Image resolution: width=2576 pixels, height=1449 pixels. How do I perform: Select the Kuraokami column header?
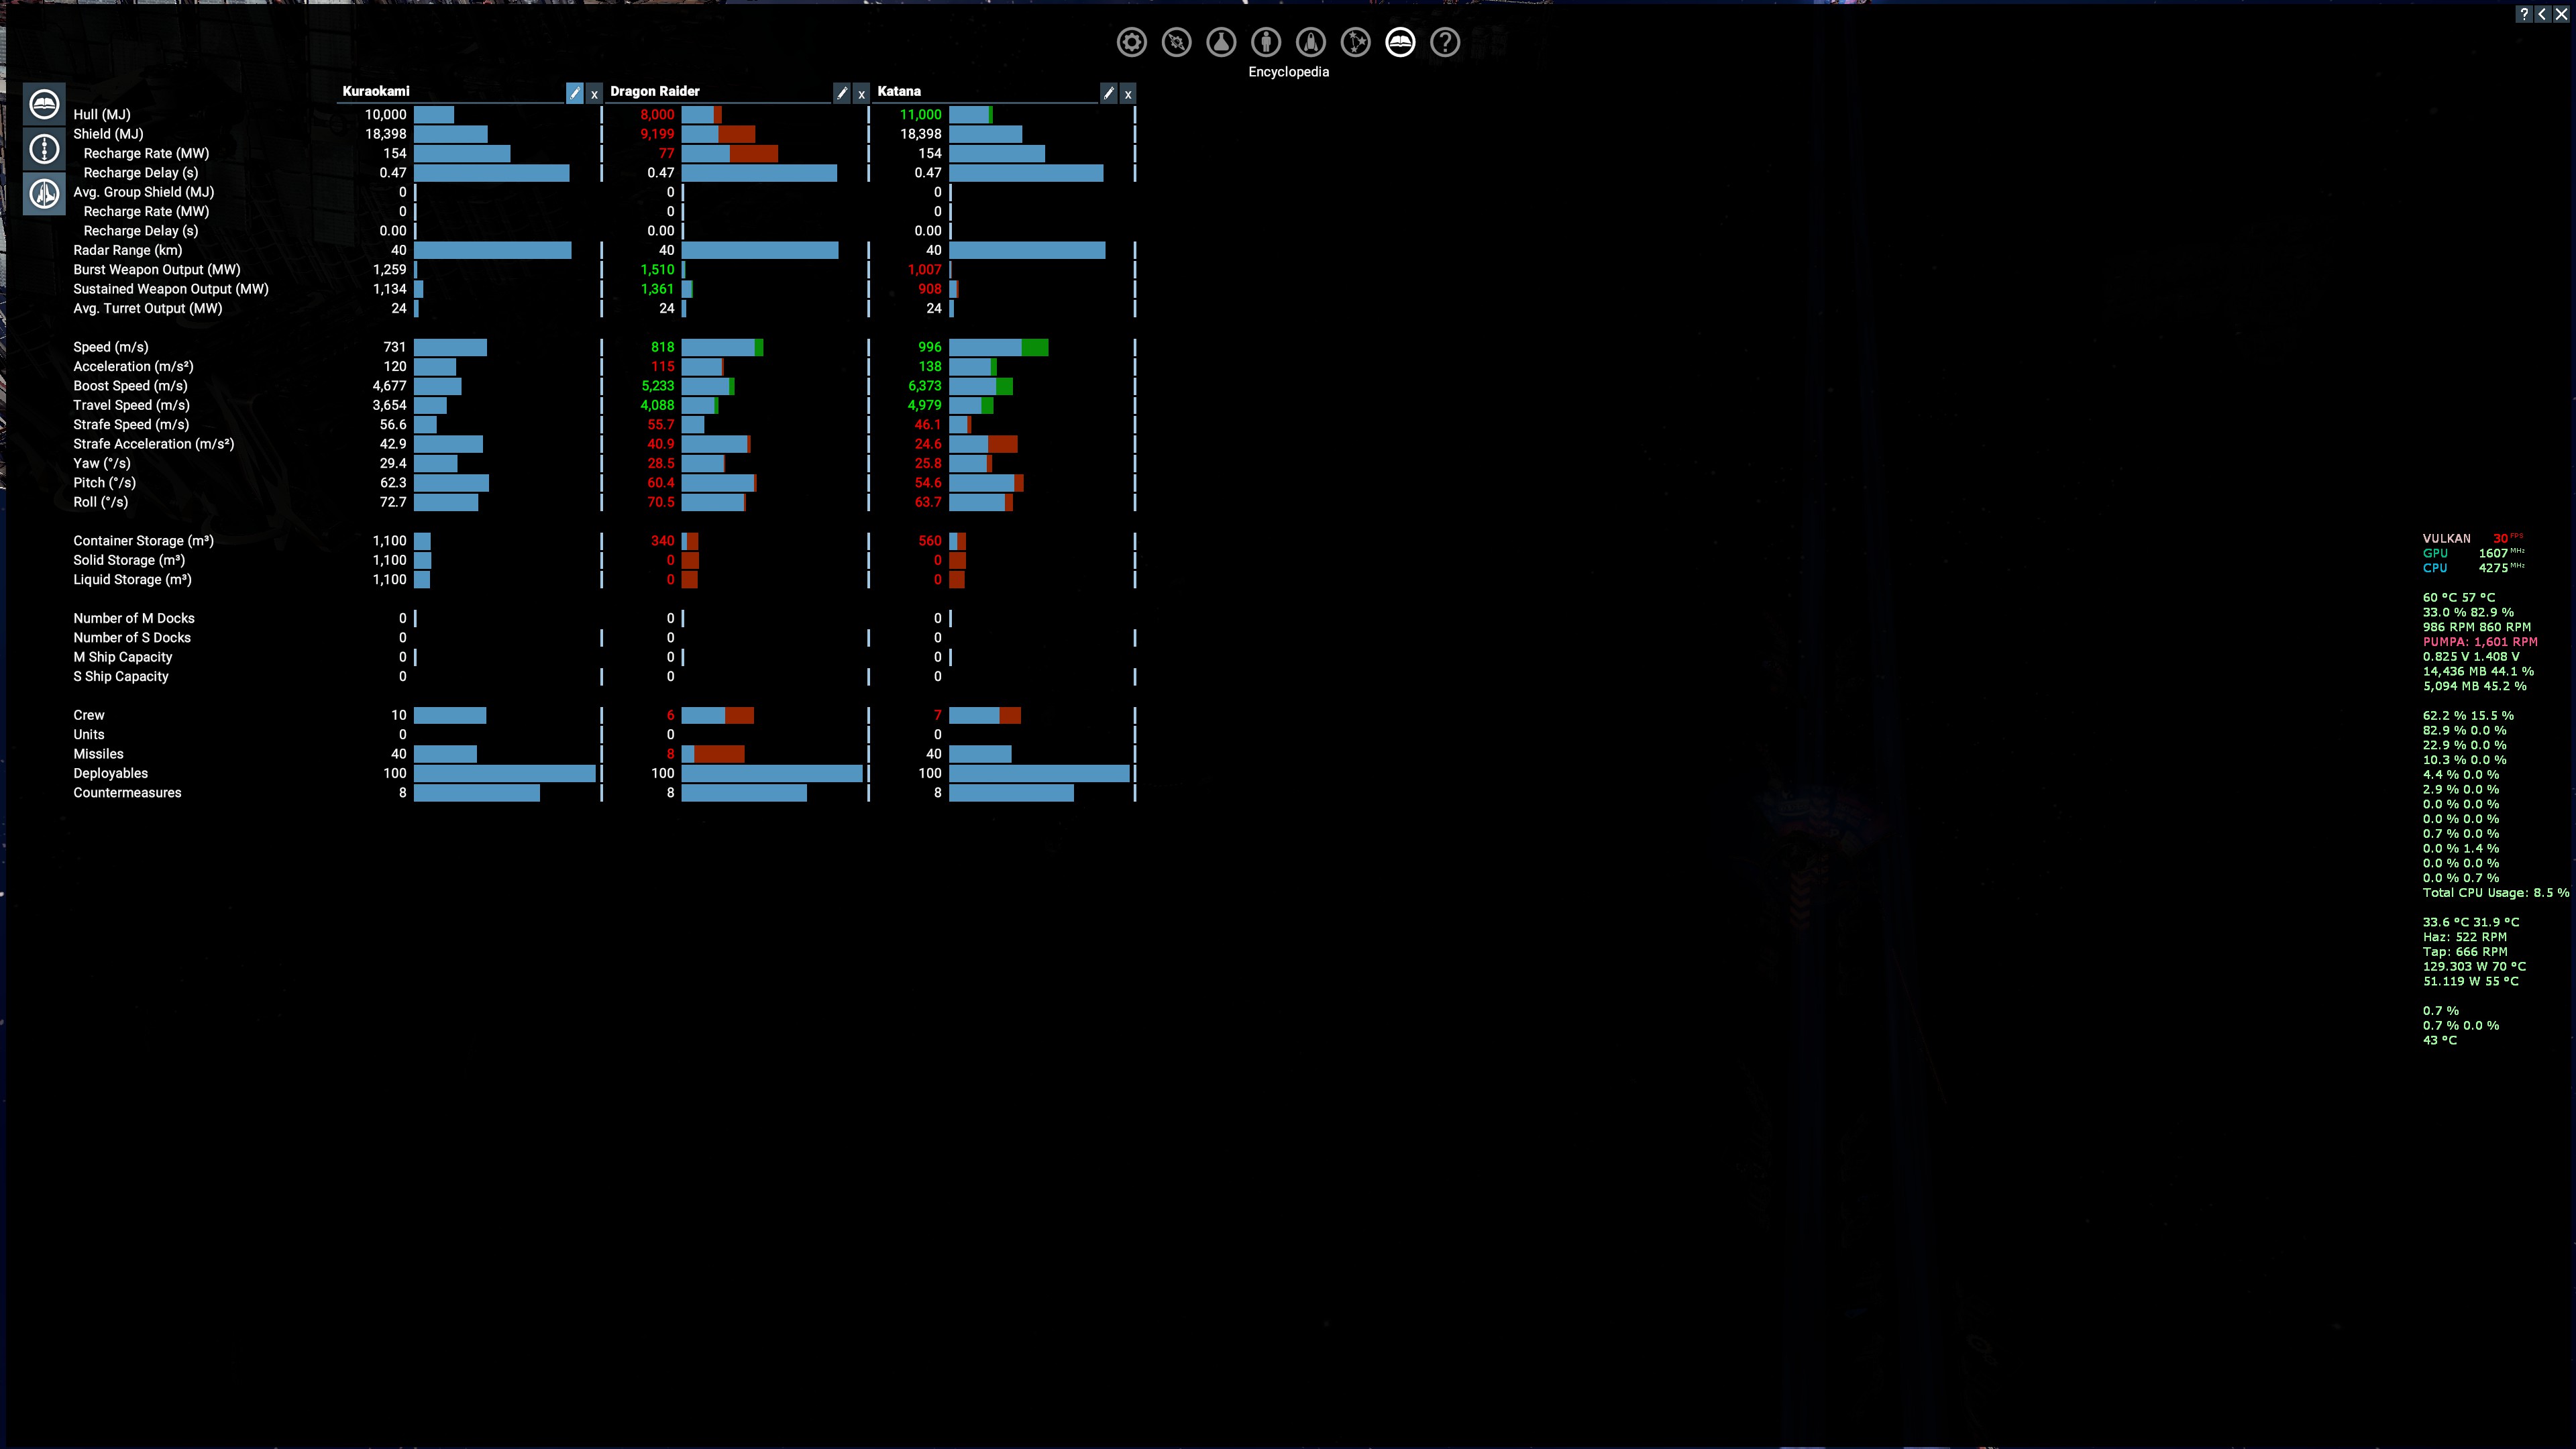point(376,91)
